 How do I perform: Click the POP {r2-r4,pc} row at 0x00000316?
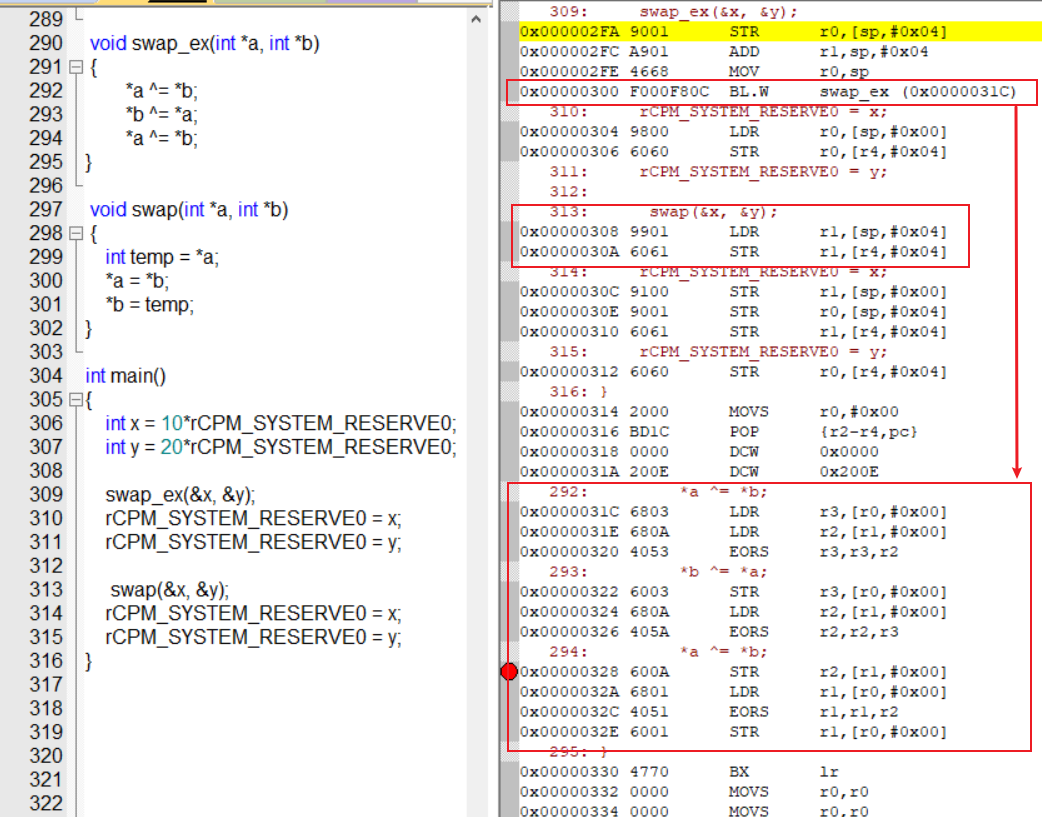[x=780, y=431]
